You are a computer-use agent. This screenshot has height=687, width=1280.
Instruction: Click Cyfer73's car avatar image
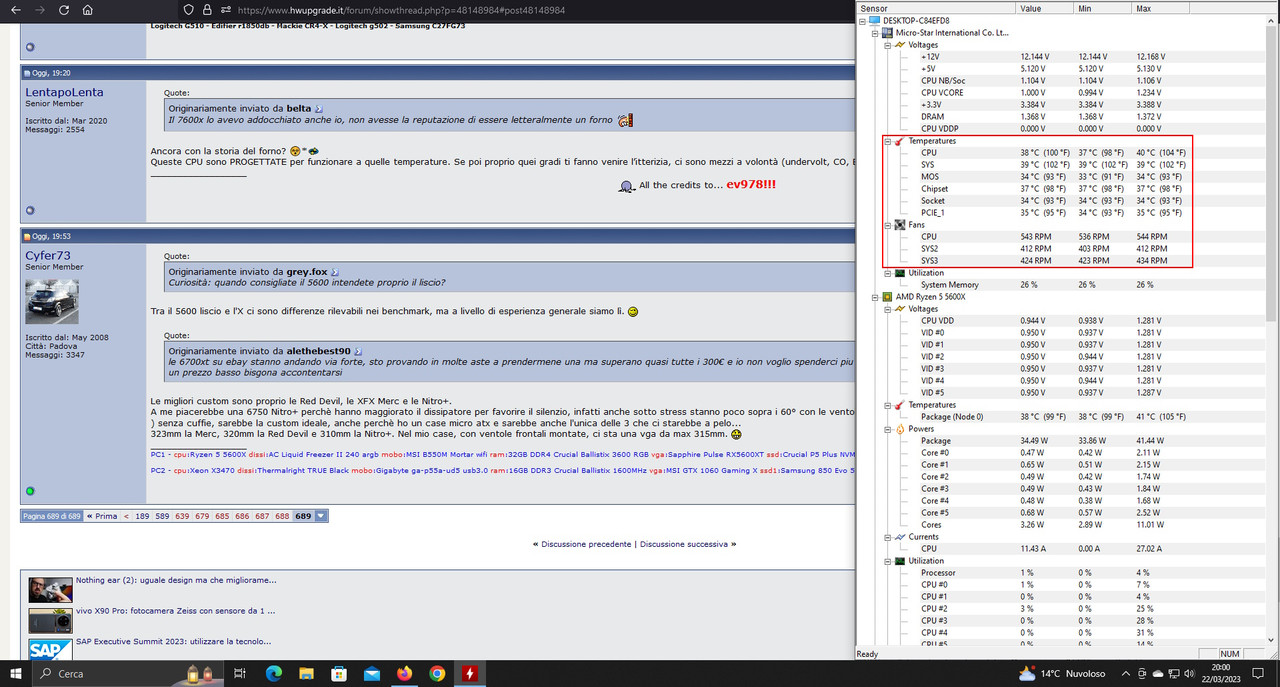pyautogui.click(x=52, y=301)
